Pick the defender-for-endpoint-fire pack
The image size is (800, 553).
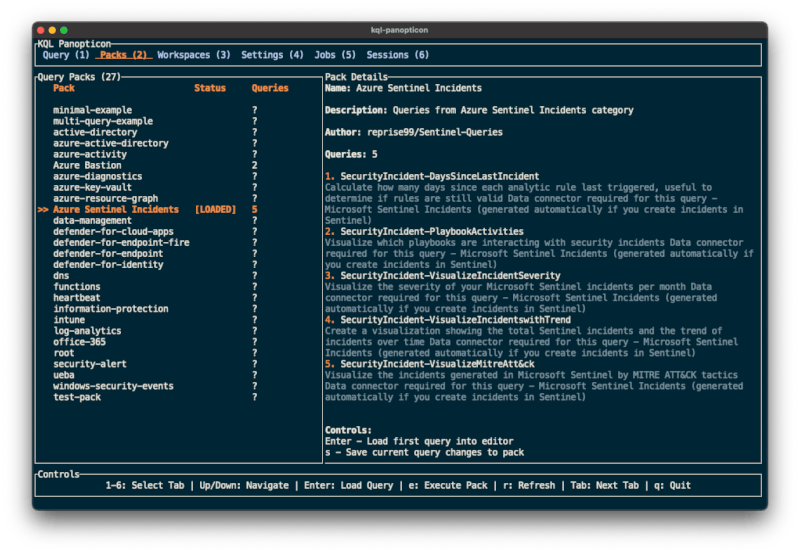[x=121, y=243]
